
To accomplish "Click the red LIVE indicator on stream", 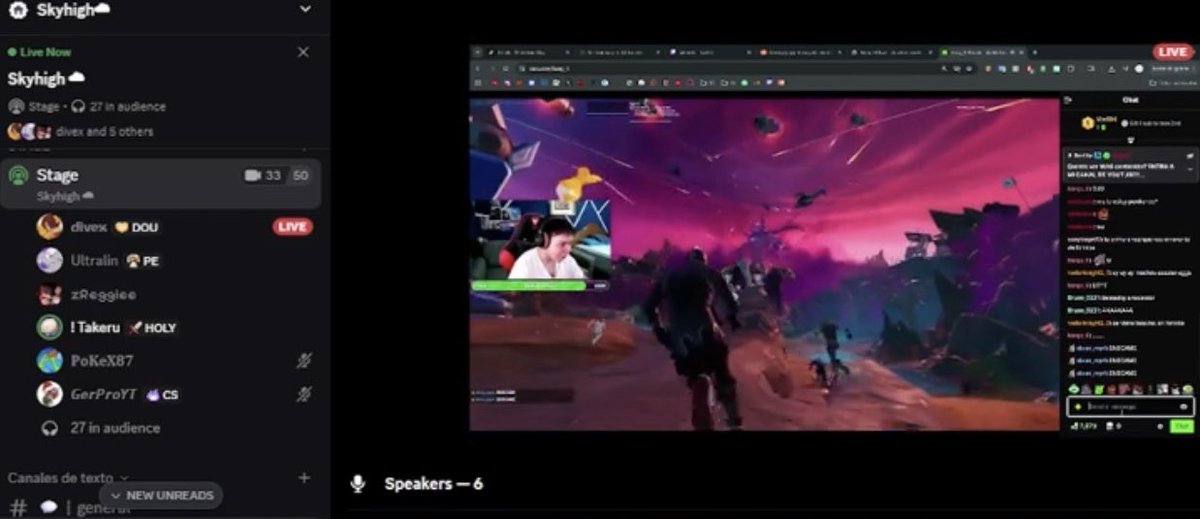I will pos(1171,52).
